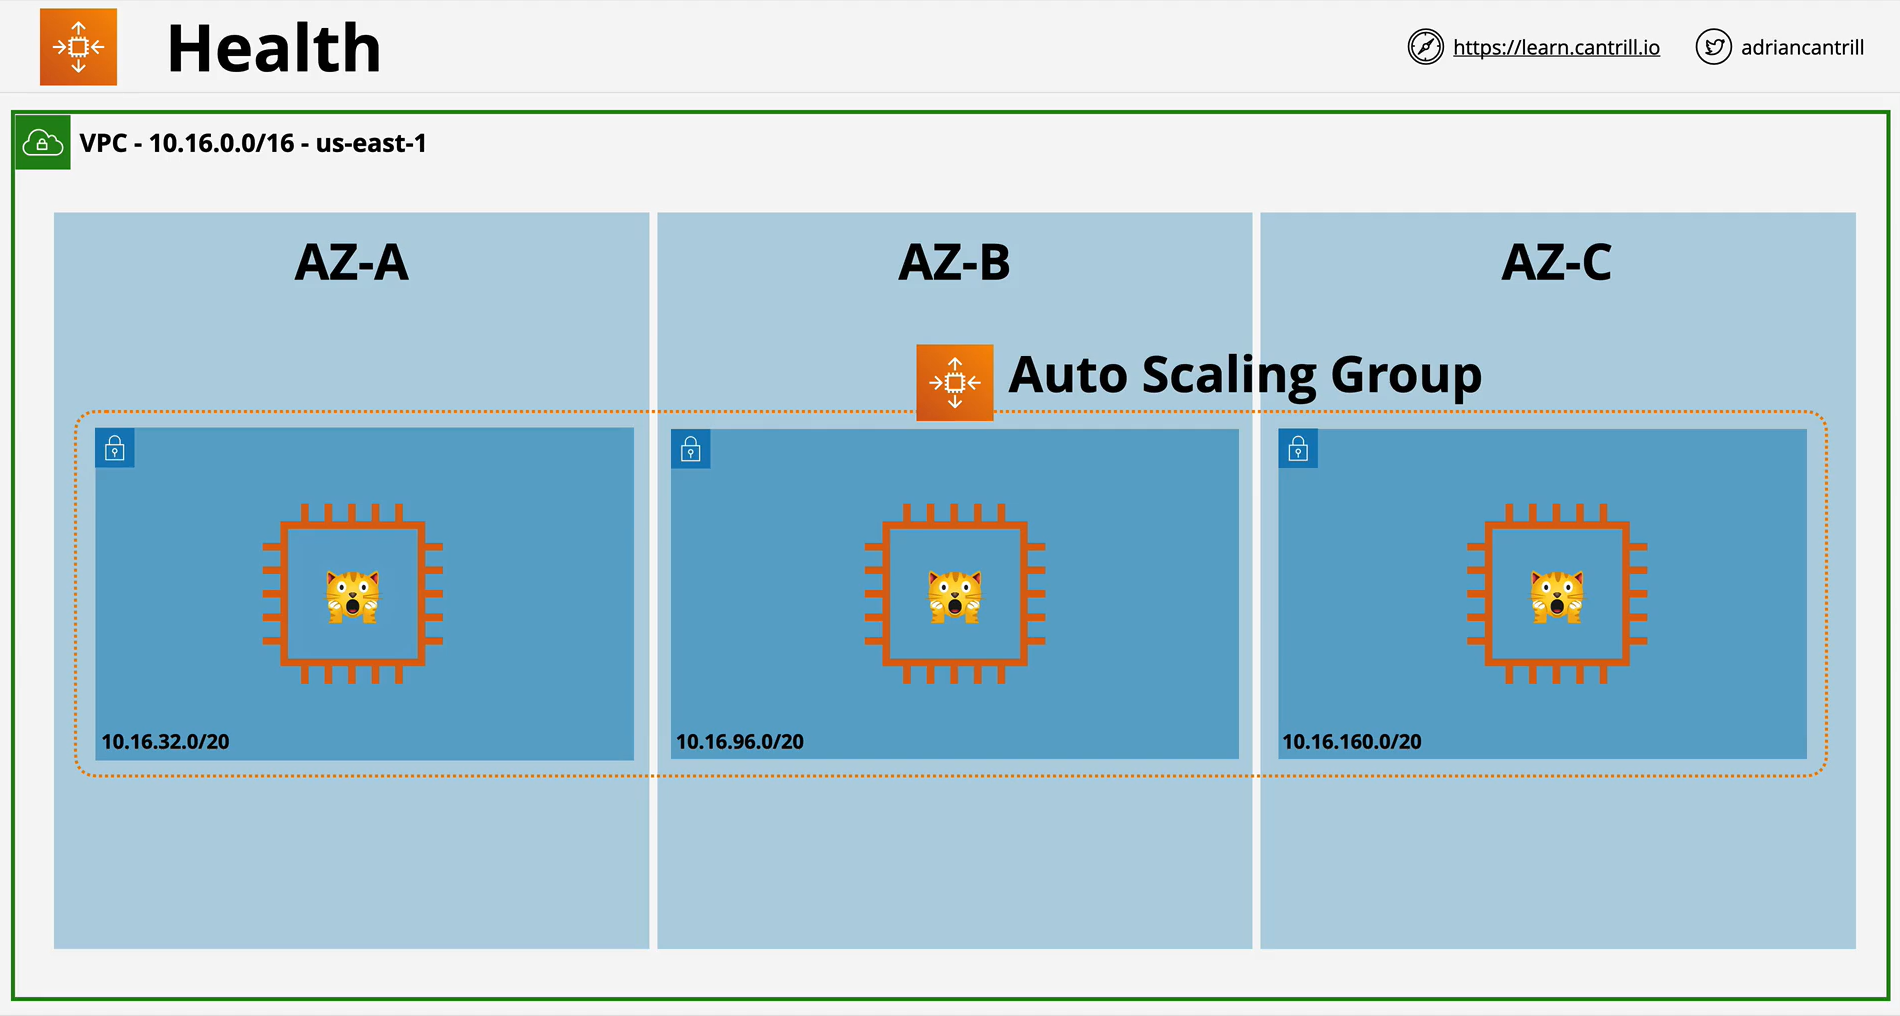Screen dimensions: 1900x1016
Task: Select the 10.16.96.0/20 subnet label
Action: 740,742
